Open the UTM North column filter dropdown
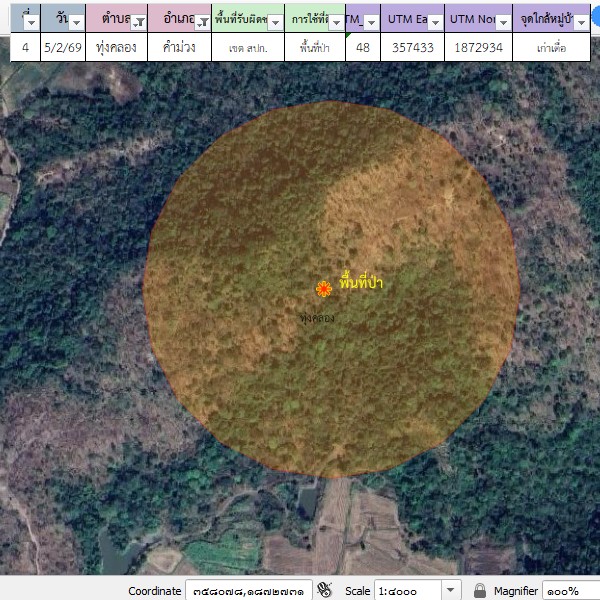600x600 pixels. click(x=504, y=22)
